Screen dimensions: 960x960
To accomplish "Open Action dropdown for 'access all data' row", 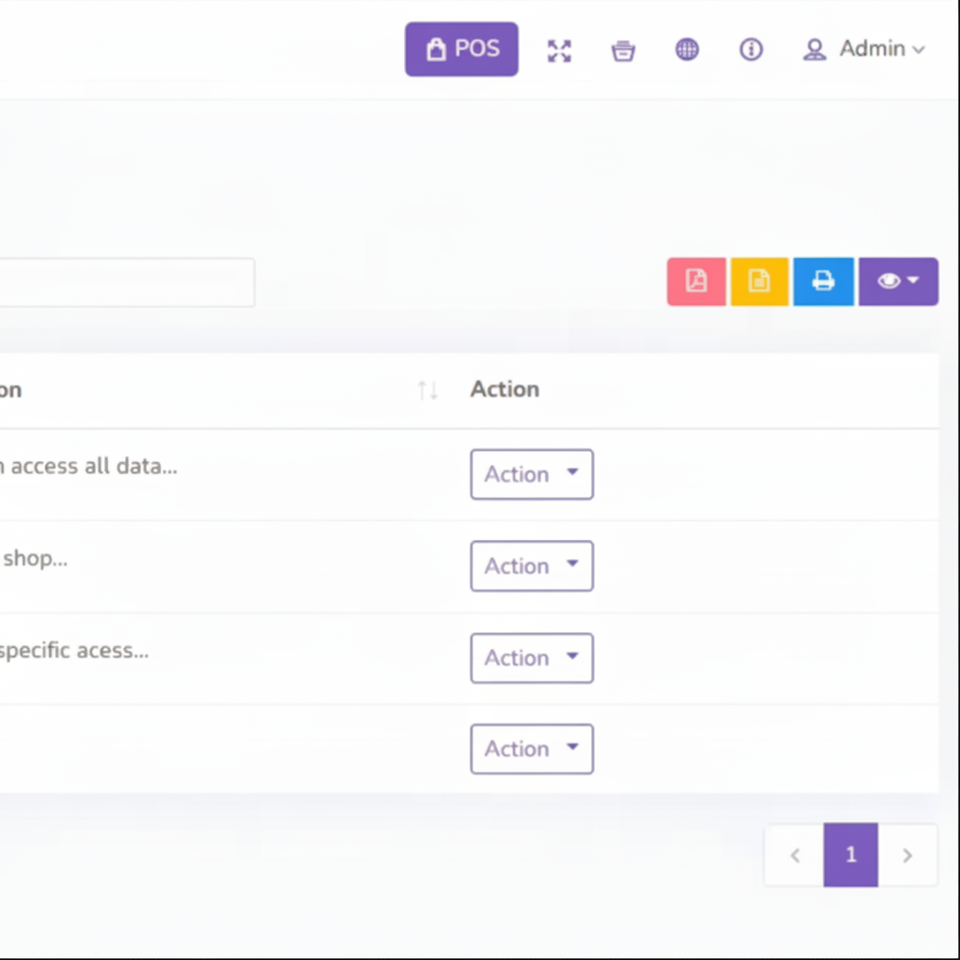I will click(531, 474).
